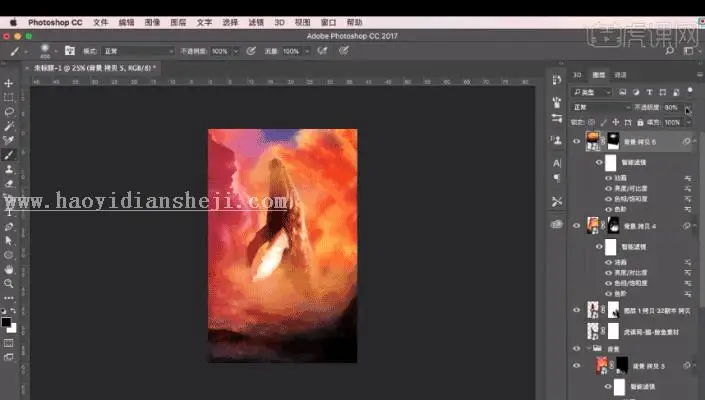Enable airbrush-style build-up icon
This screenshot has height=400, width=705.
coord(322,51)
